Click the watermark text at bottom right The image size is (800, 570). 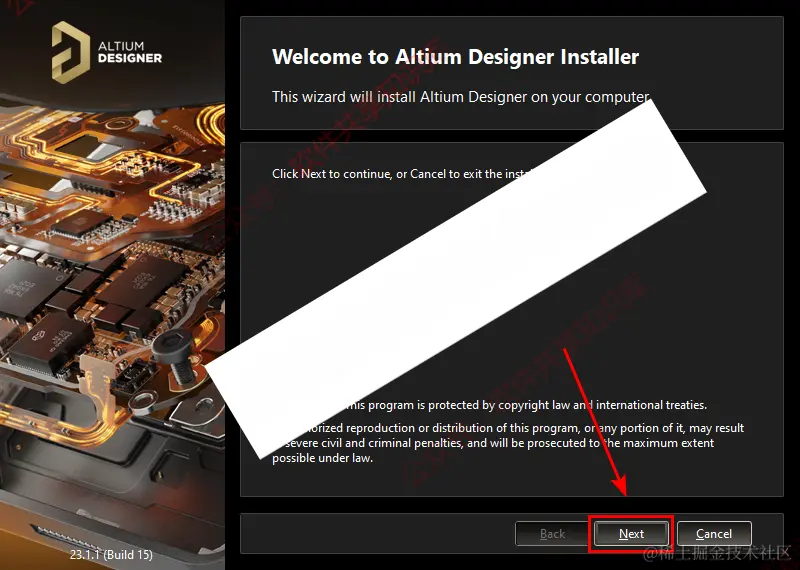click(717, 552)
